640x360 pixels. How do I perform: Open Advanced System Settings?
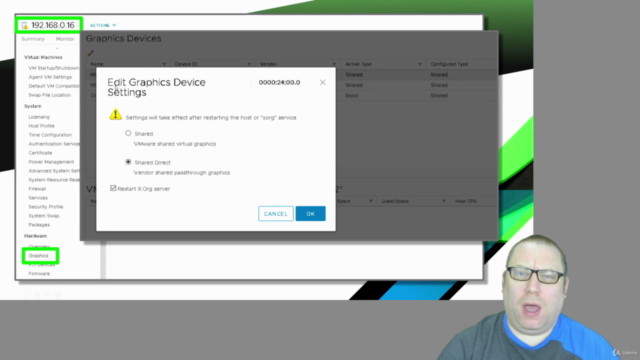click(x=53, y=171)
